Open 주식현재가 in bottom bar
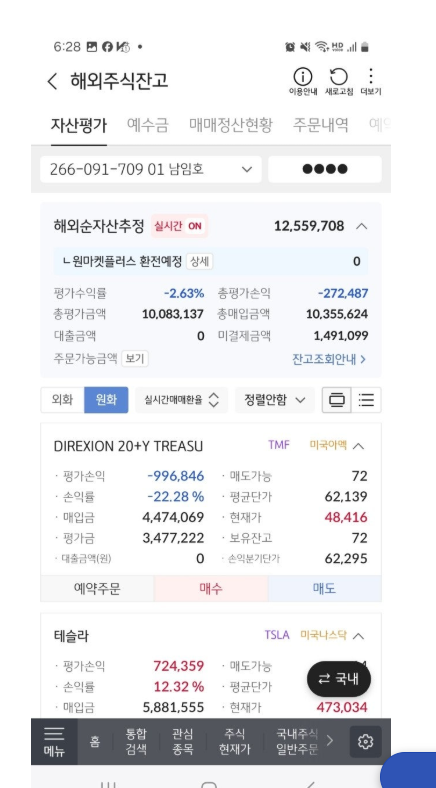Viewport: 436px width, 788px height. (x=235, y=741)
